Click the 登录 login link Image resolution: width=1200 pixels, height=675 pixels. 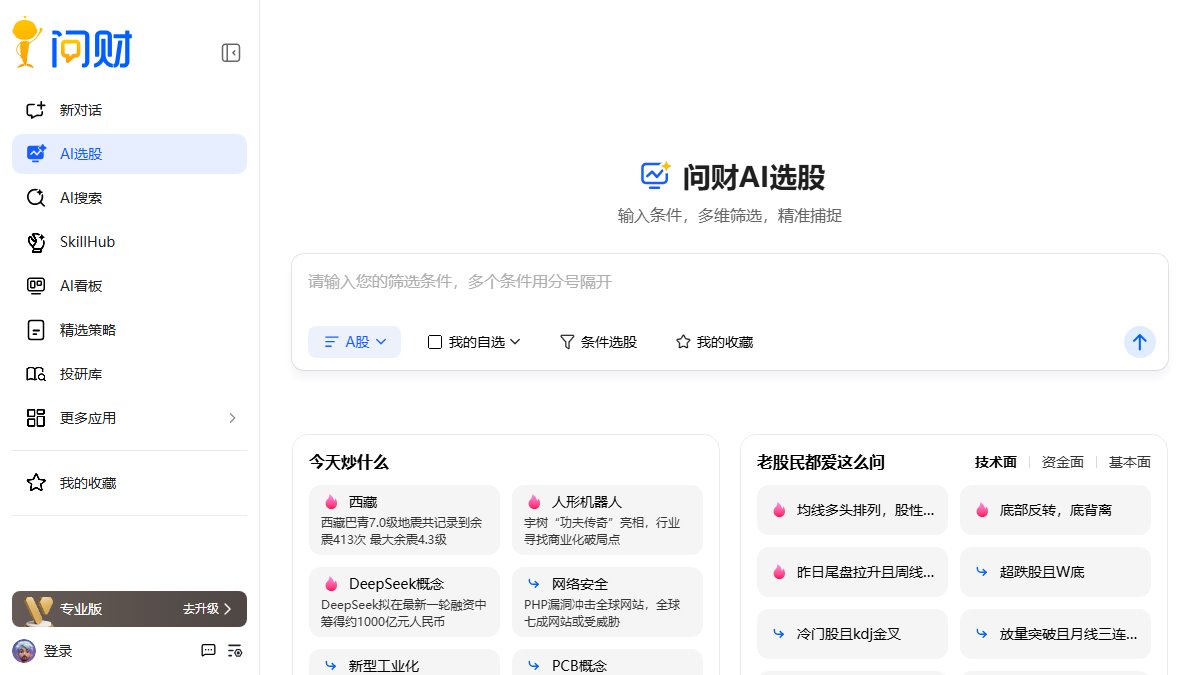coord(58,651)
